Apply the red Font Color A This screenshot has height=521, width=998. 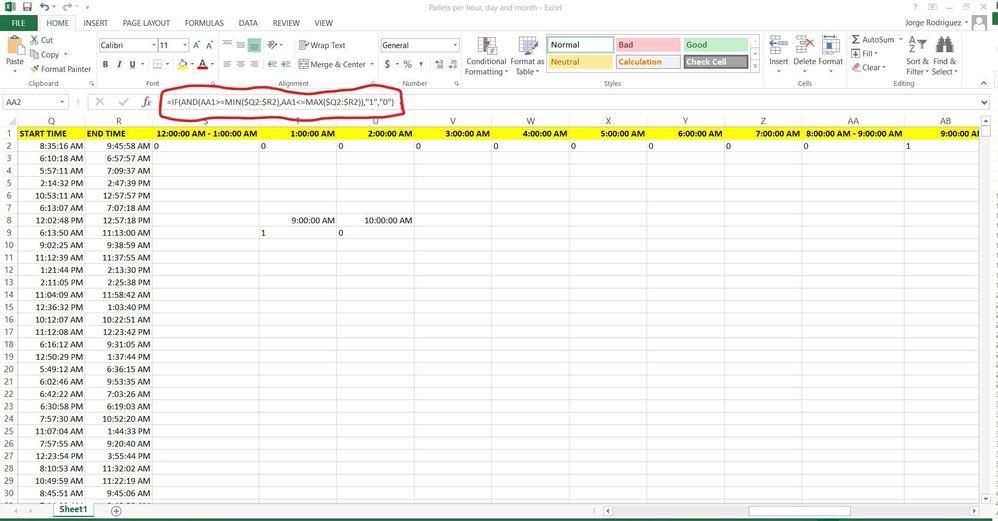(202, 64)
